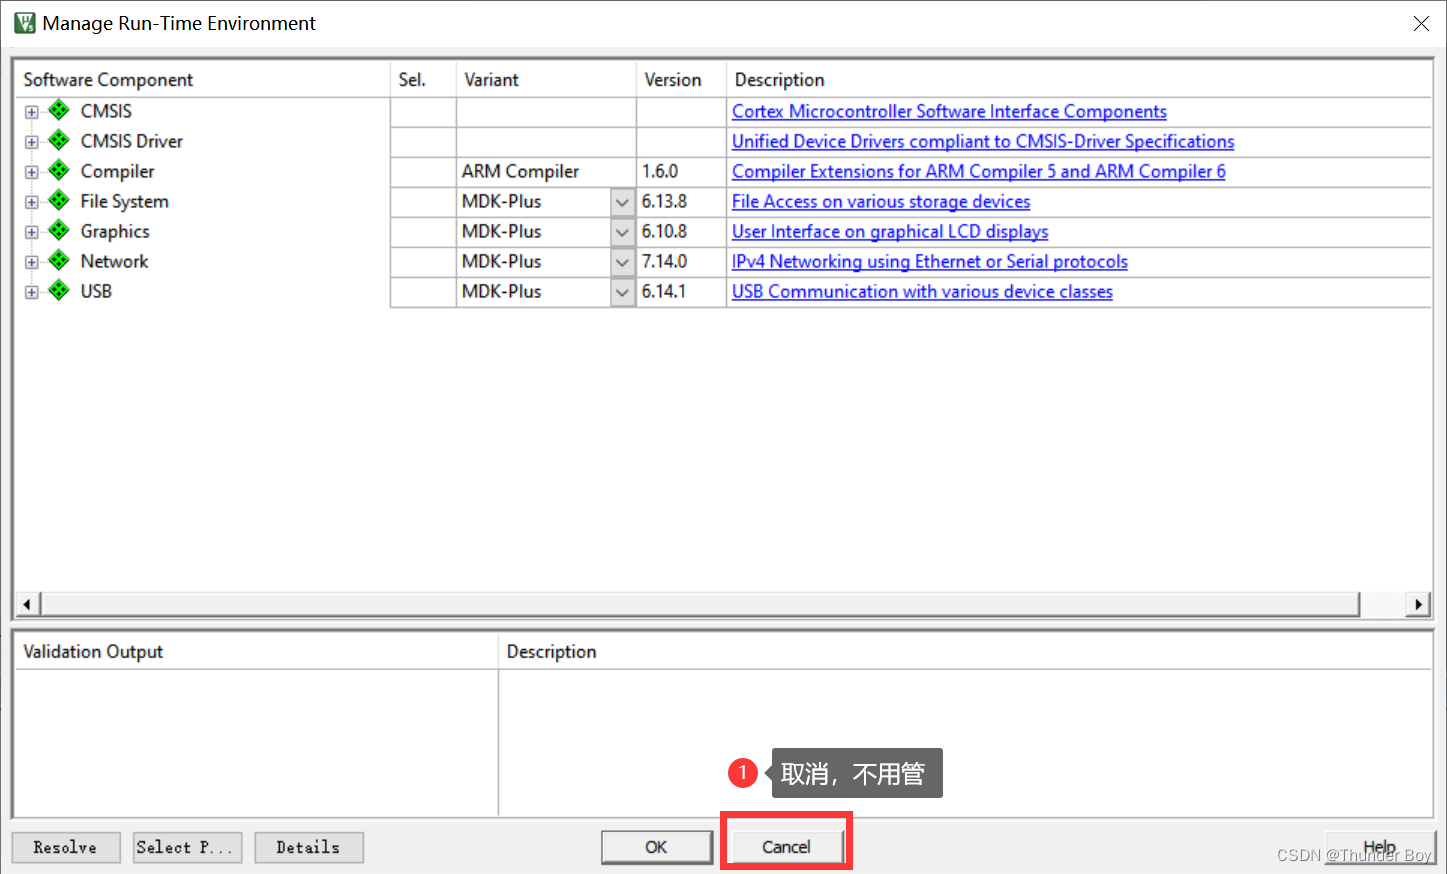This screenshot has height=874, width=1447.
Task: Click the Help button
Action: [x=1380, y=847]
